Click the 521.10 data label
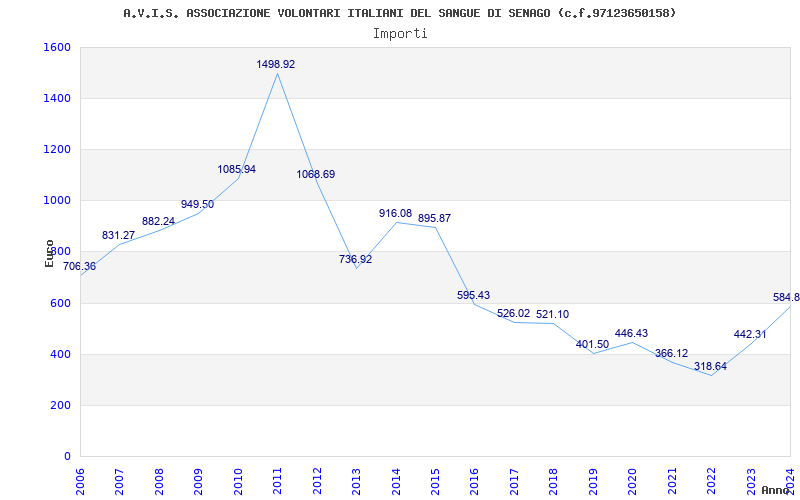 [x=553, y=314]
